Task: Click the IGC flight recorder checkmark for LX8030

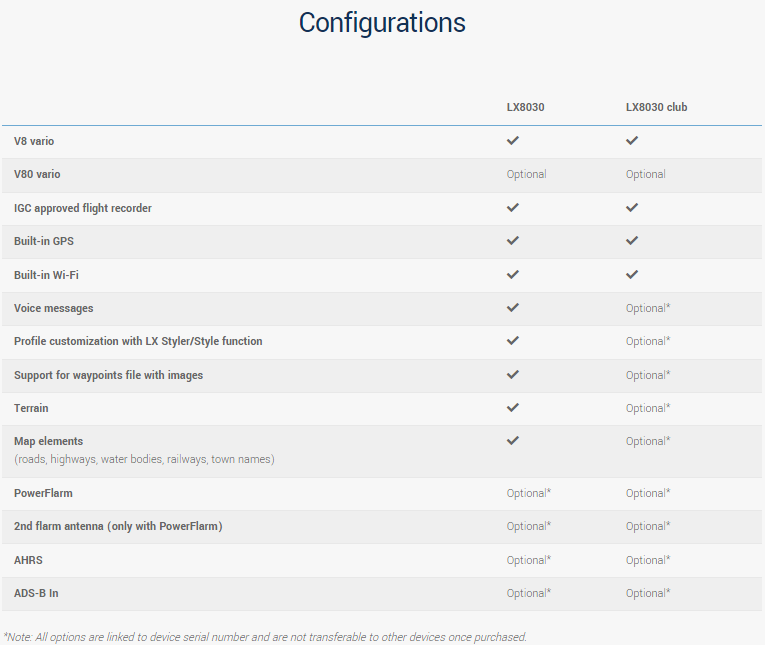Action: tap(513, 208)
